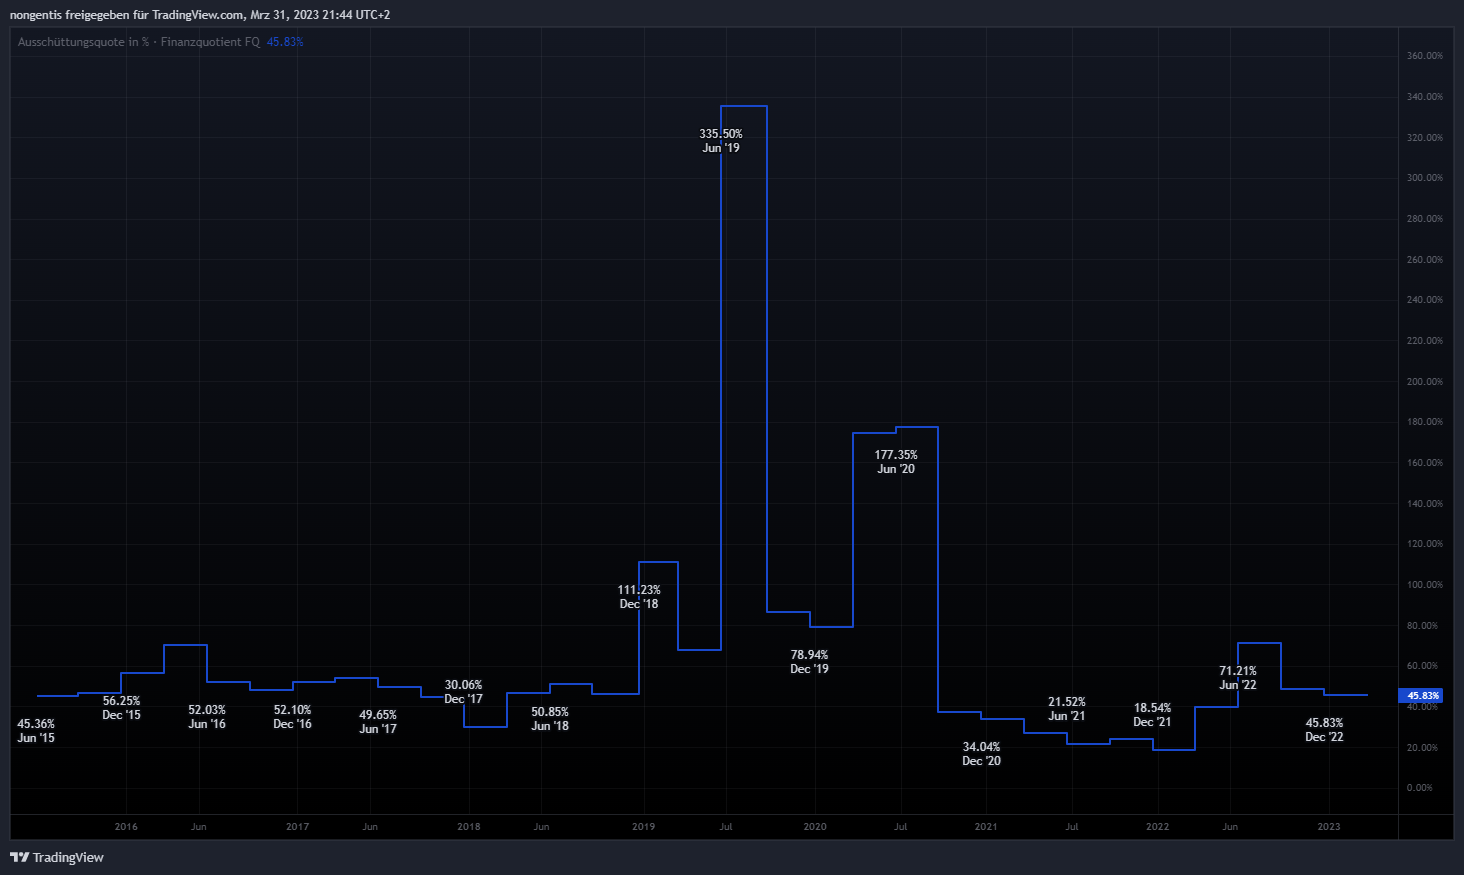Click 2016 on the time axis
1464x875 pixels.
click(126, 827)
